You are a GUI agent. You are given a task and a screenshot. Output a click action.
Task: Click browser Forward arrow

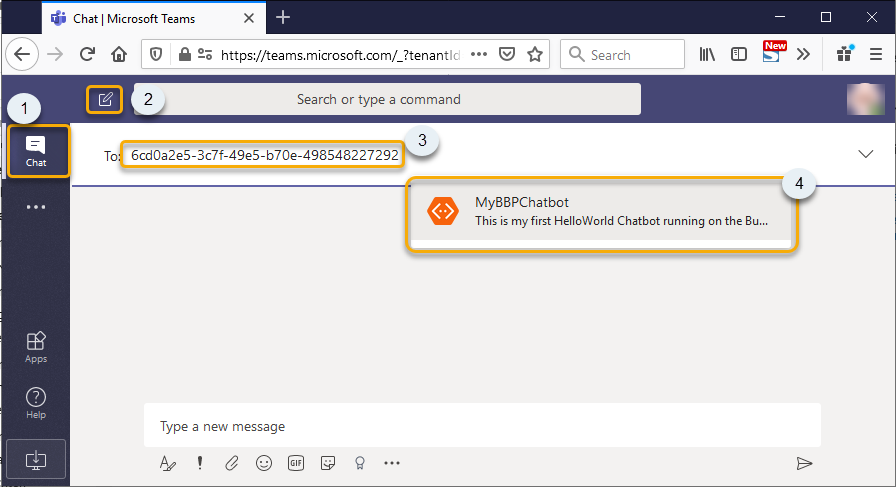(55, 54)
